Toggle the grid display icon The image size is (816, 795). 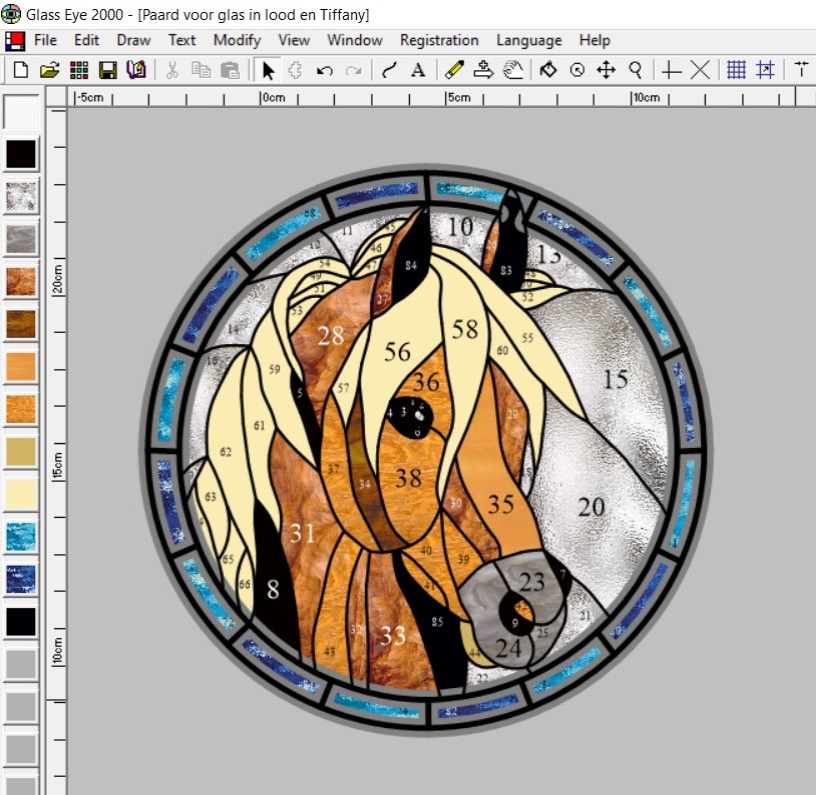coord(736,70)
